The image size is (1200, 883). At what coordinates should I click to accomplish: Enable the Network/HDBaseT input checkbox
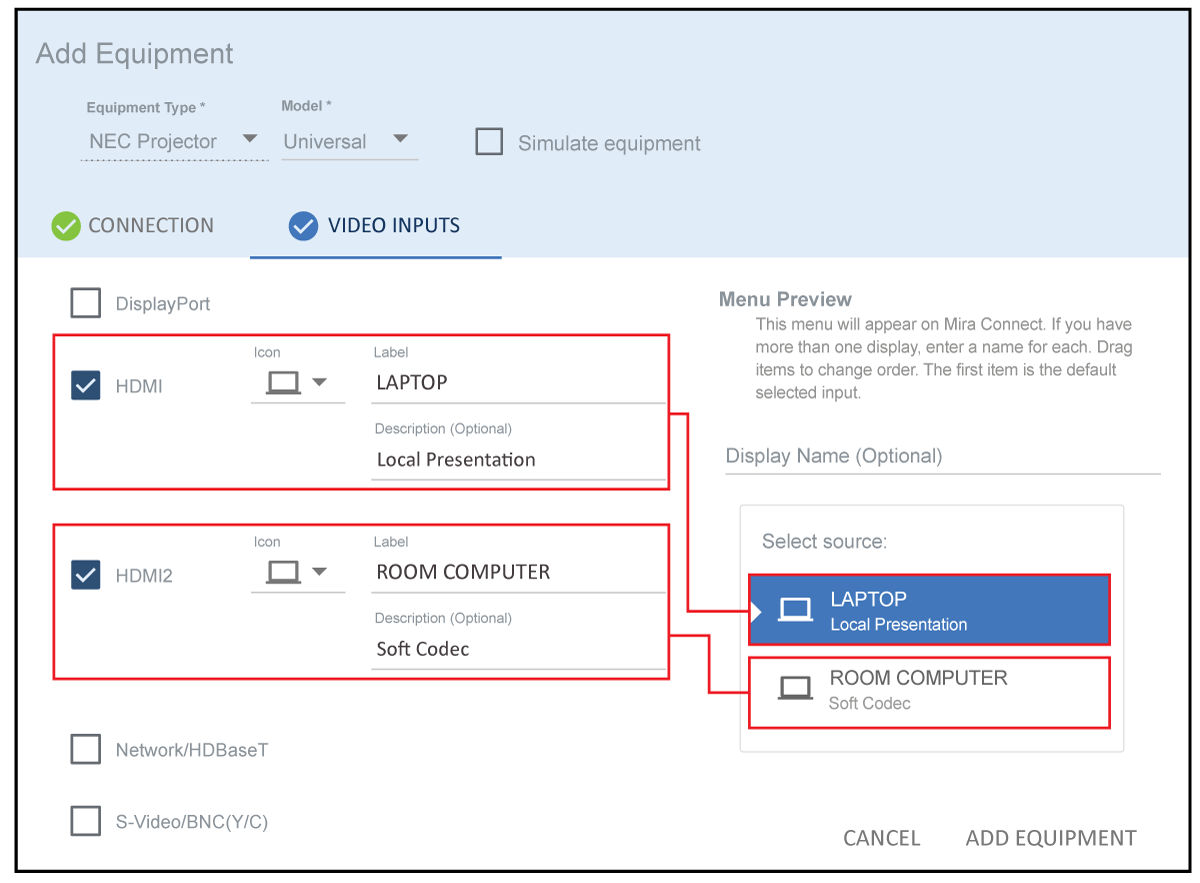click(x=86, y=749)
